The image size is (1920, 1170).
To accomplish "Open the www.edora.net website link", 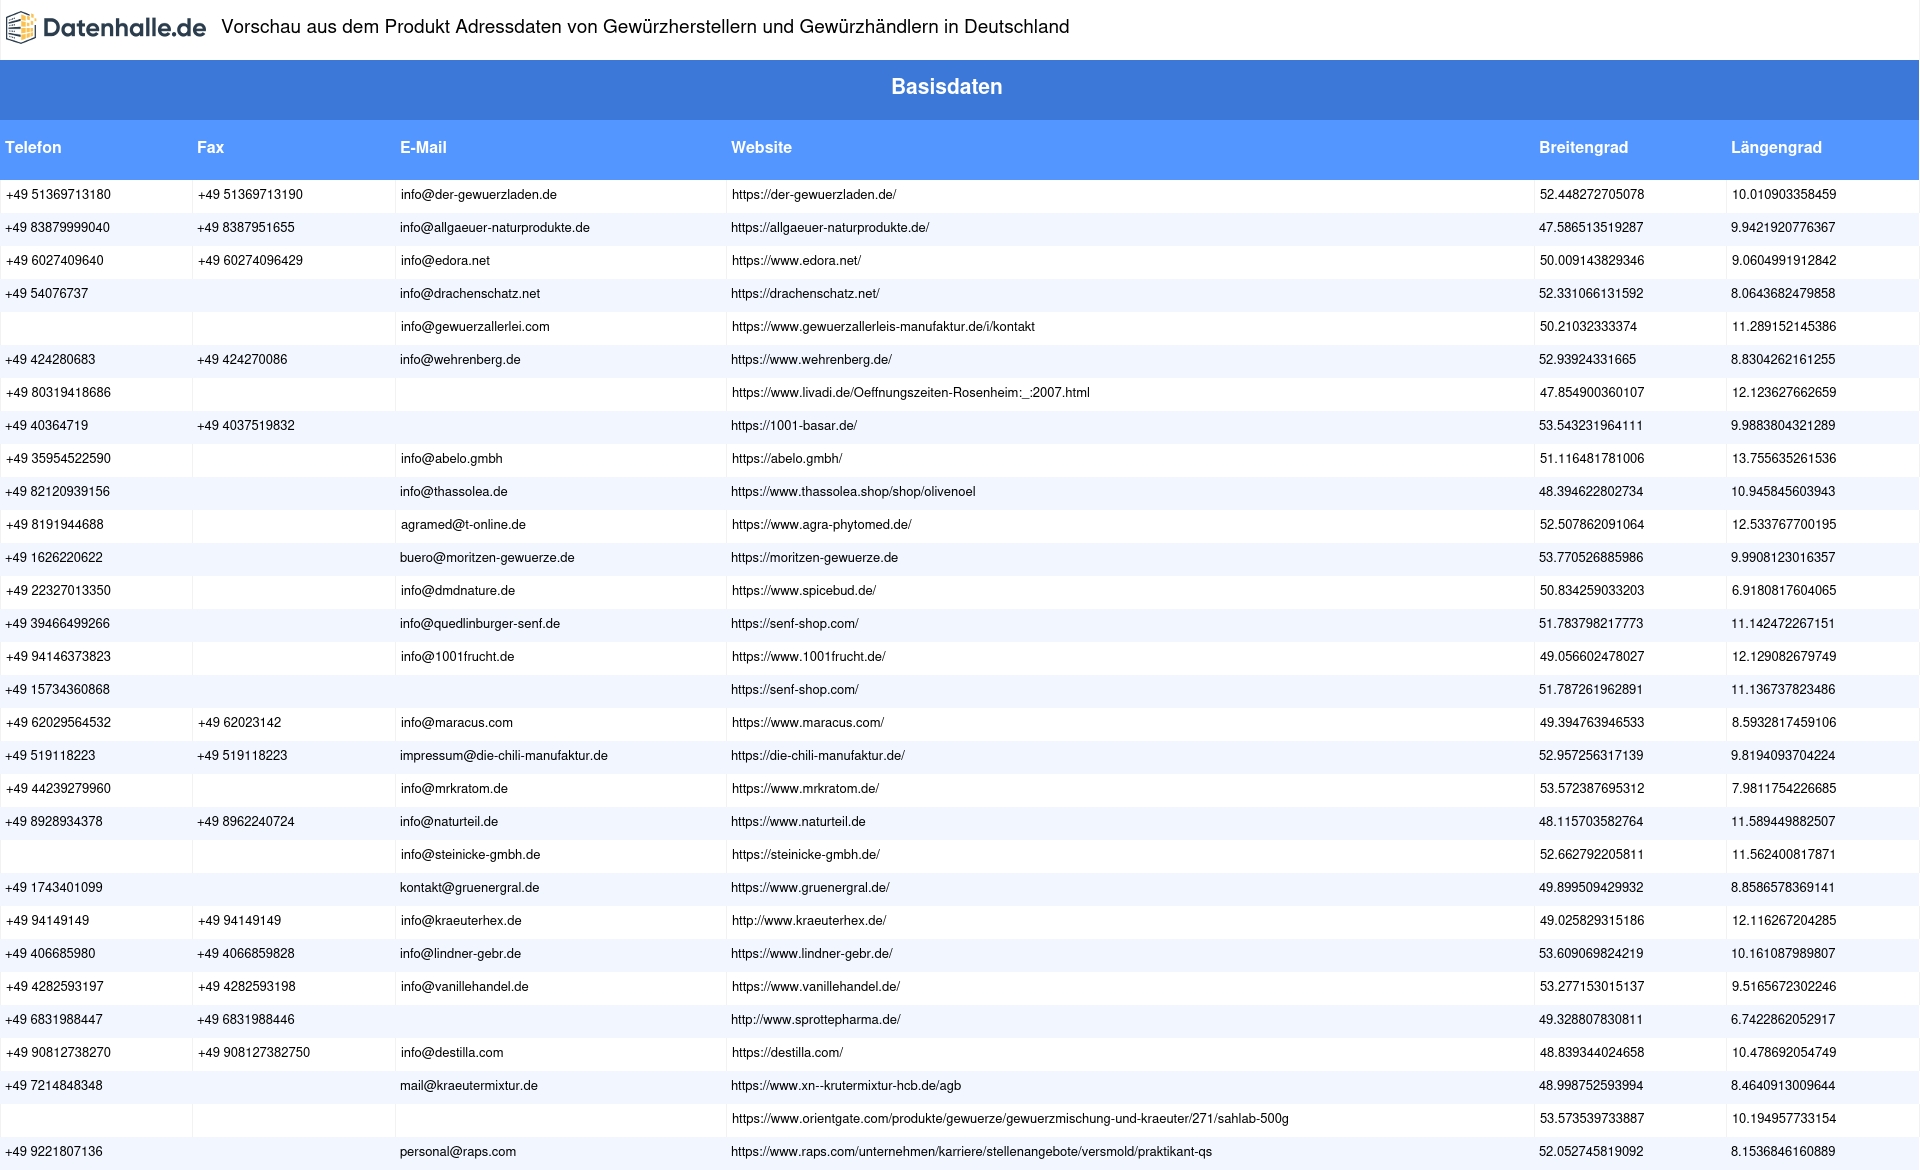I will coord(796,261).
